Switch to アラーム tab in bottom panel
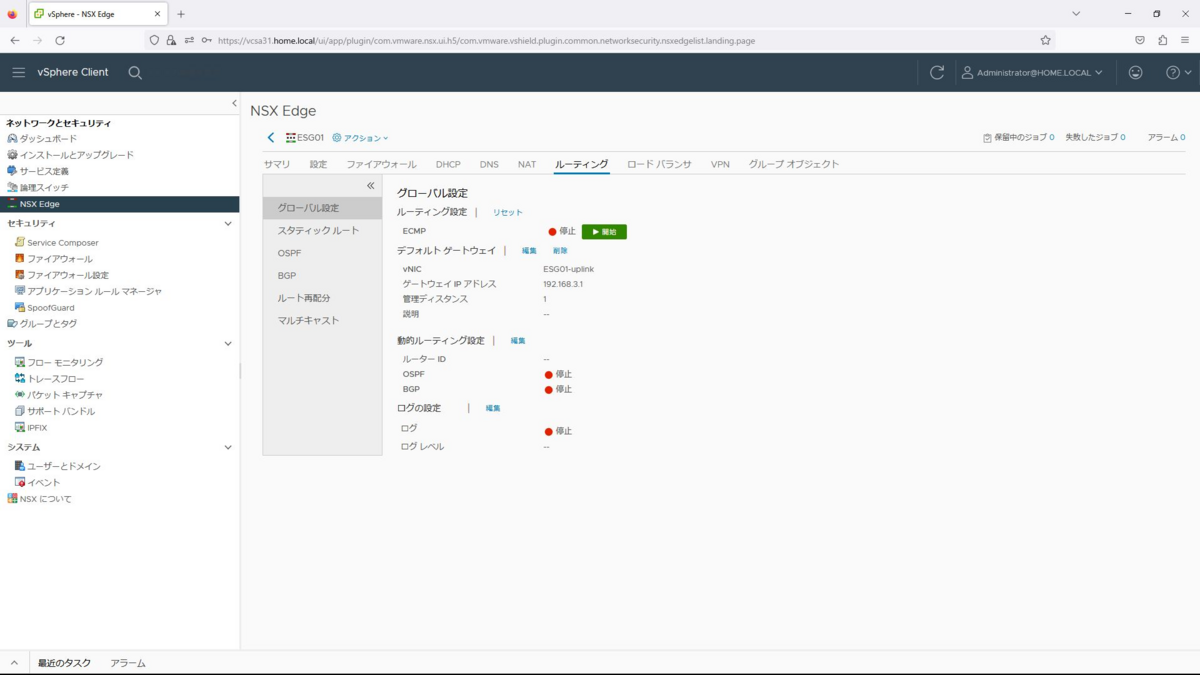1200x675 pixels. (x=128, y=663)
